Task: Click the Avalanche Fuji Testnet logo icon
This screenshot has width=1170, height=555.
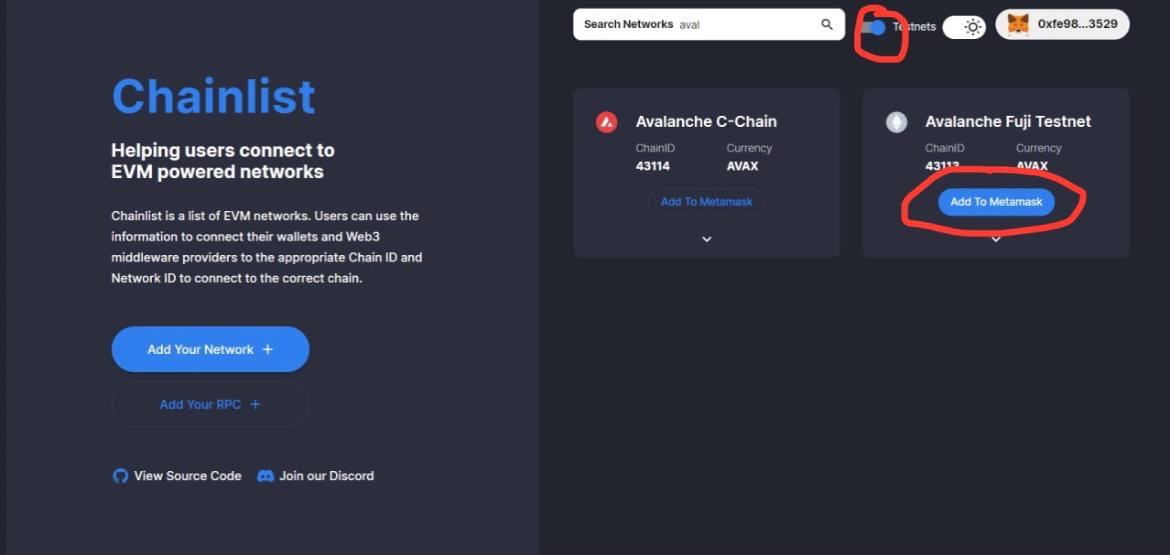Action: coord(896,122)
